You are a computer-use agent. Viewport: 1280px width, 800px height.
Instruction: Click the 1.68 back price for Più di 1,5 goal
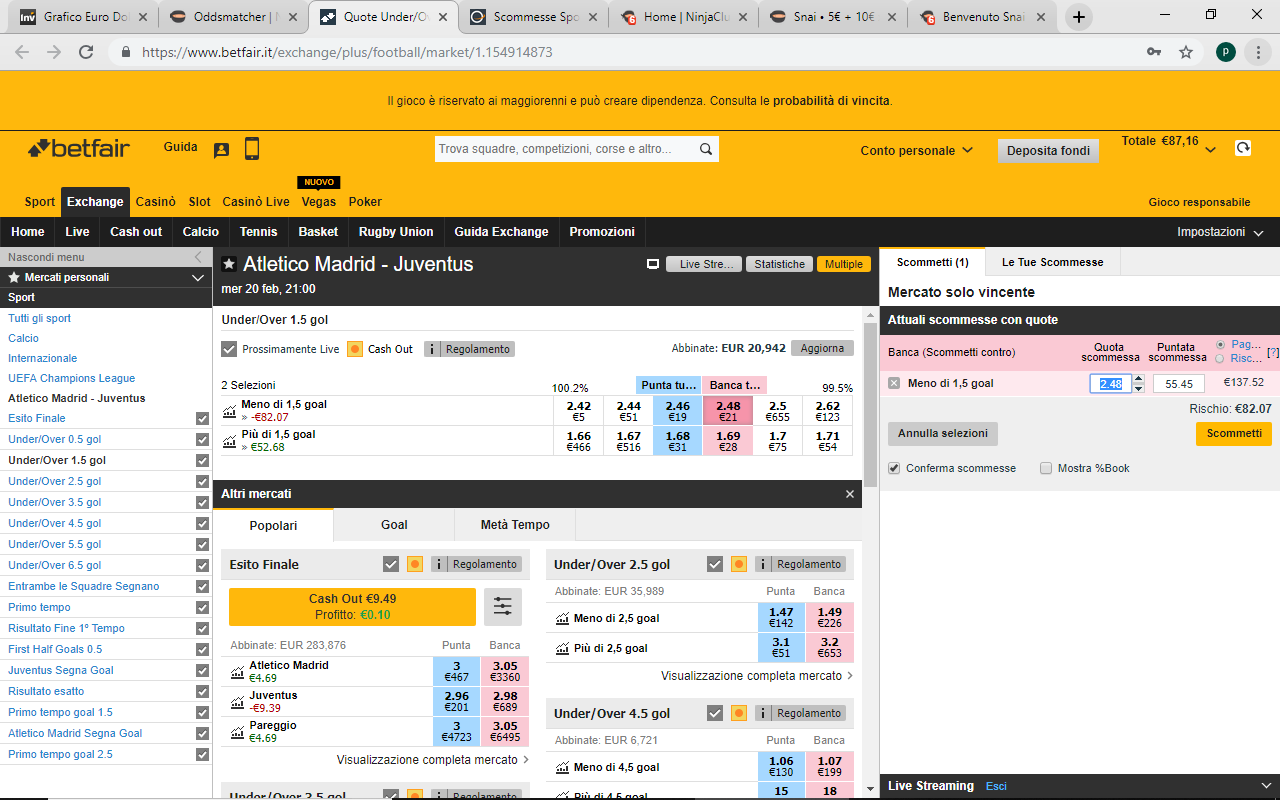[x=678, y=441]
